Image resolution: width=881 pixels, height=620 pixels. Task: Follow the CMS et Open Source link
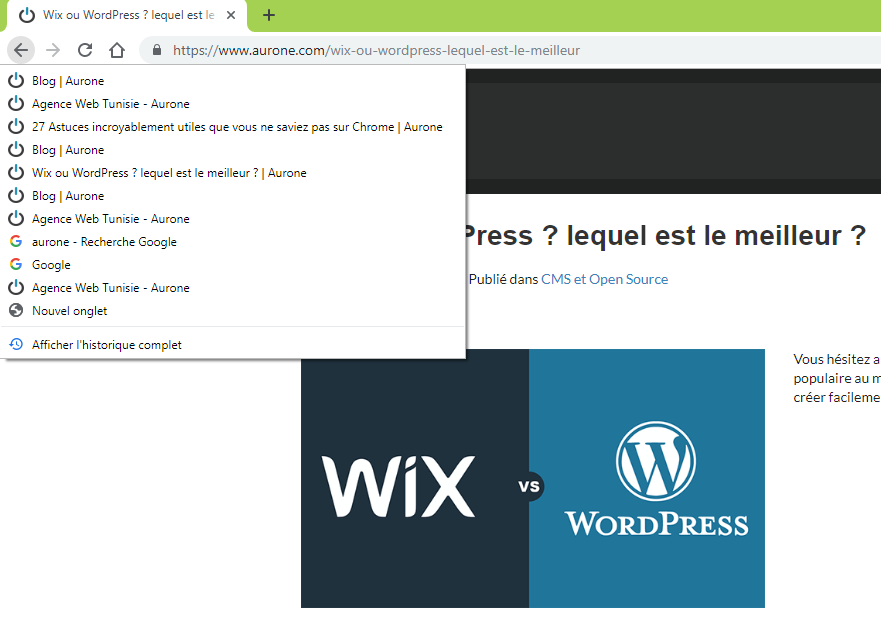[605, 279]
